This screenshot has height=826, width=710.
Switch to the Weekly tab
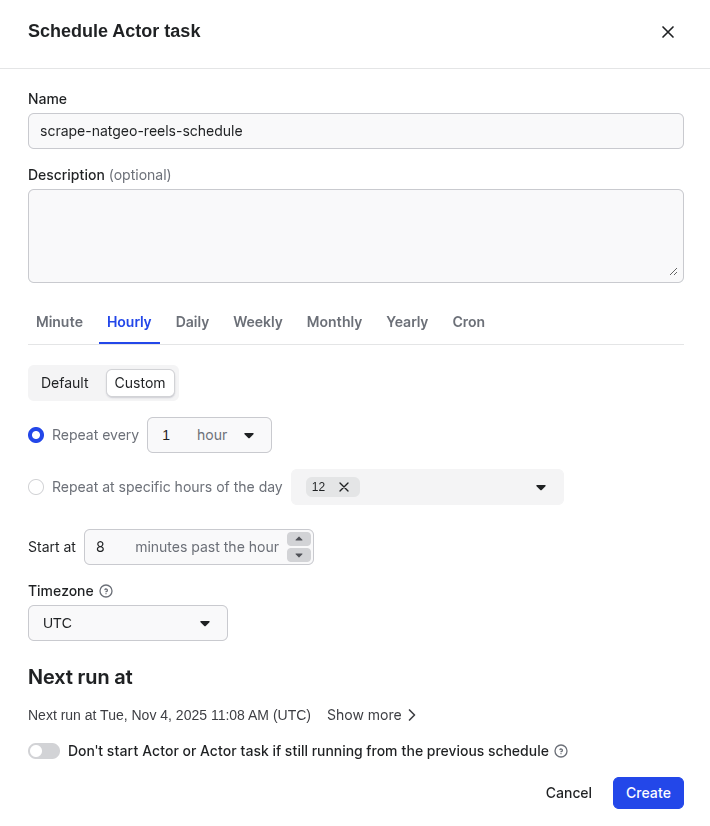coord(257,322)
